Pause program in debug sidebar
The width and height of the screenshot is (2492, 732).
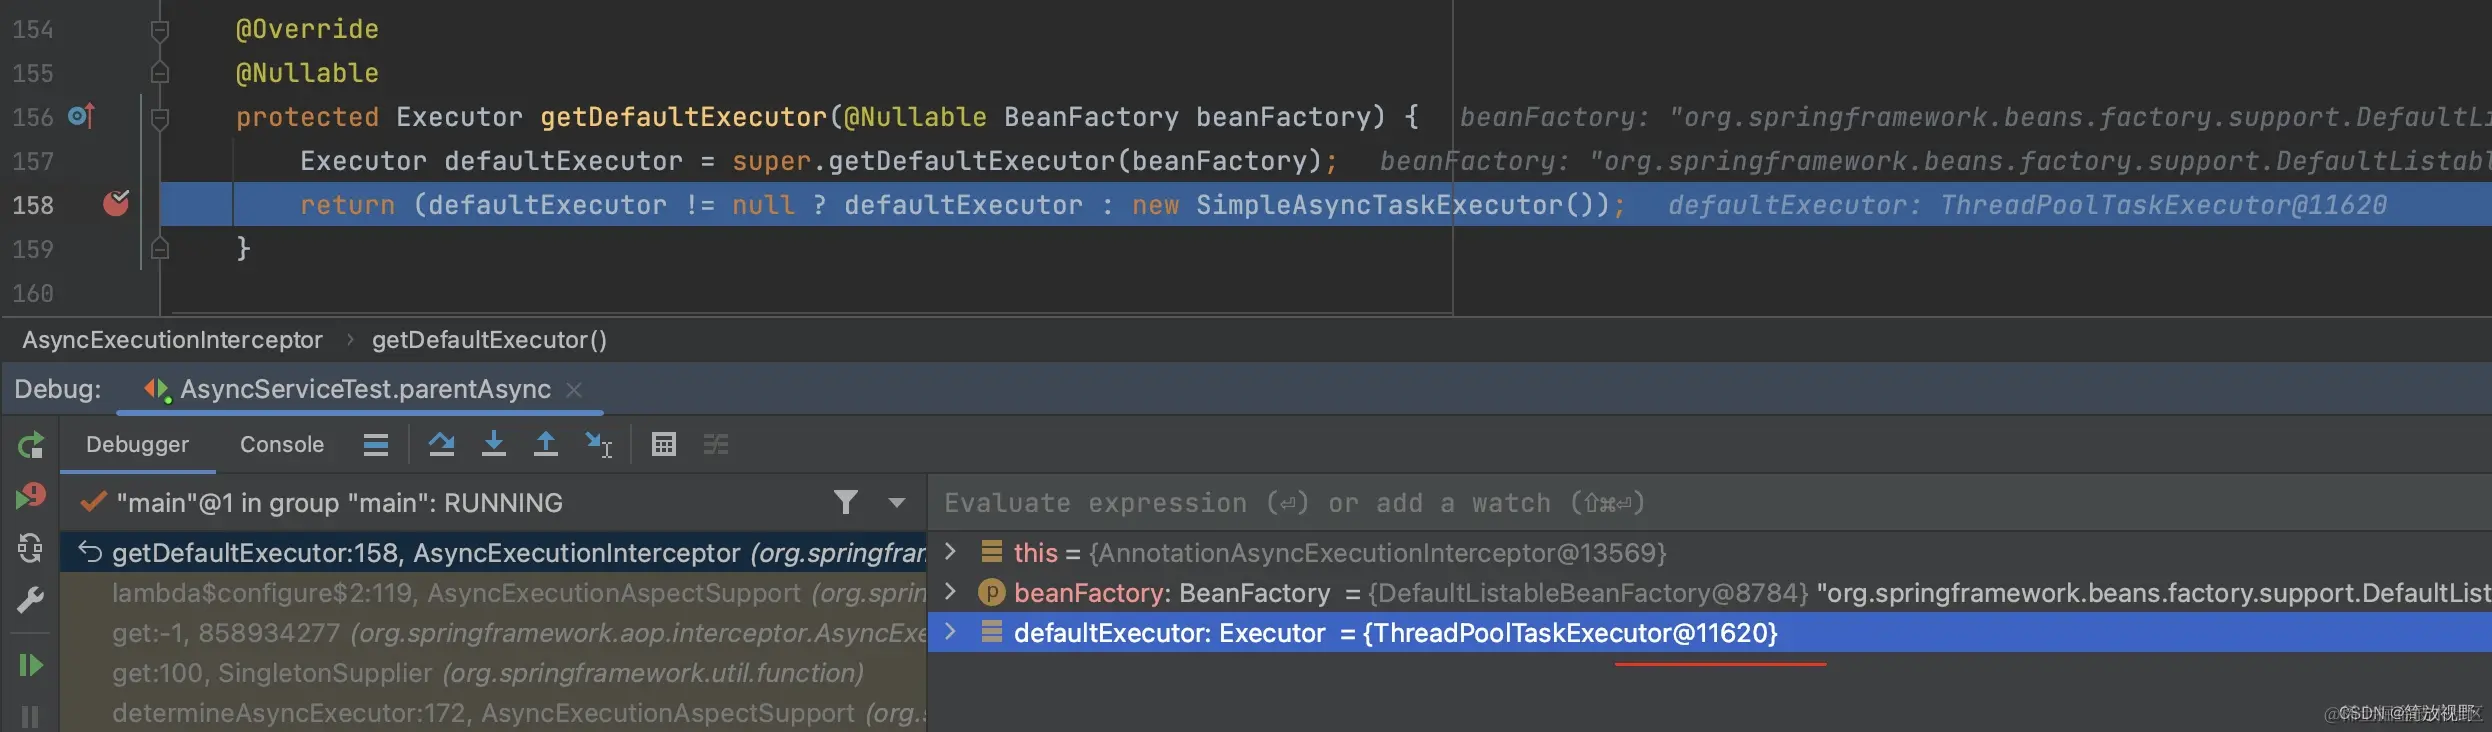tap(31, 717)
